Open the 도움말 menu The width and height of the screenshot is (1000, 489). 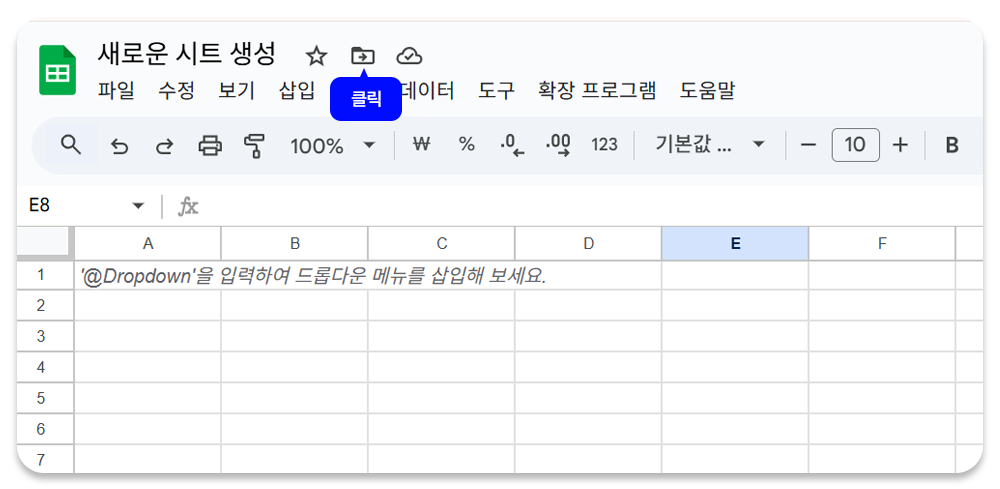707,91
